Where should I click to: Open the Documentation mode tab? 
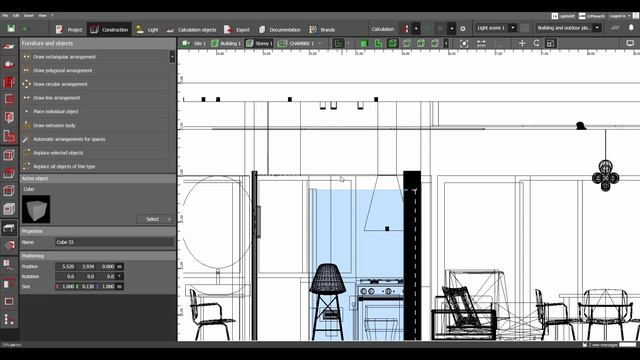[x=280, y=29]
